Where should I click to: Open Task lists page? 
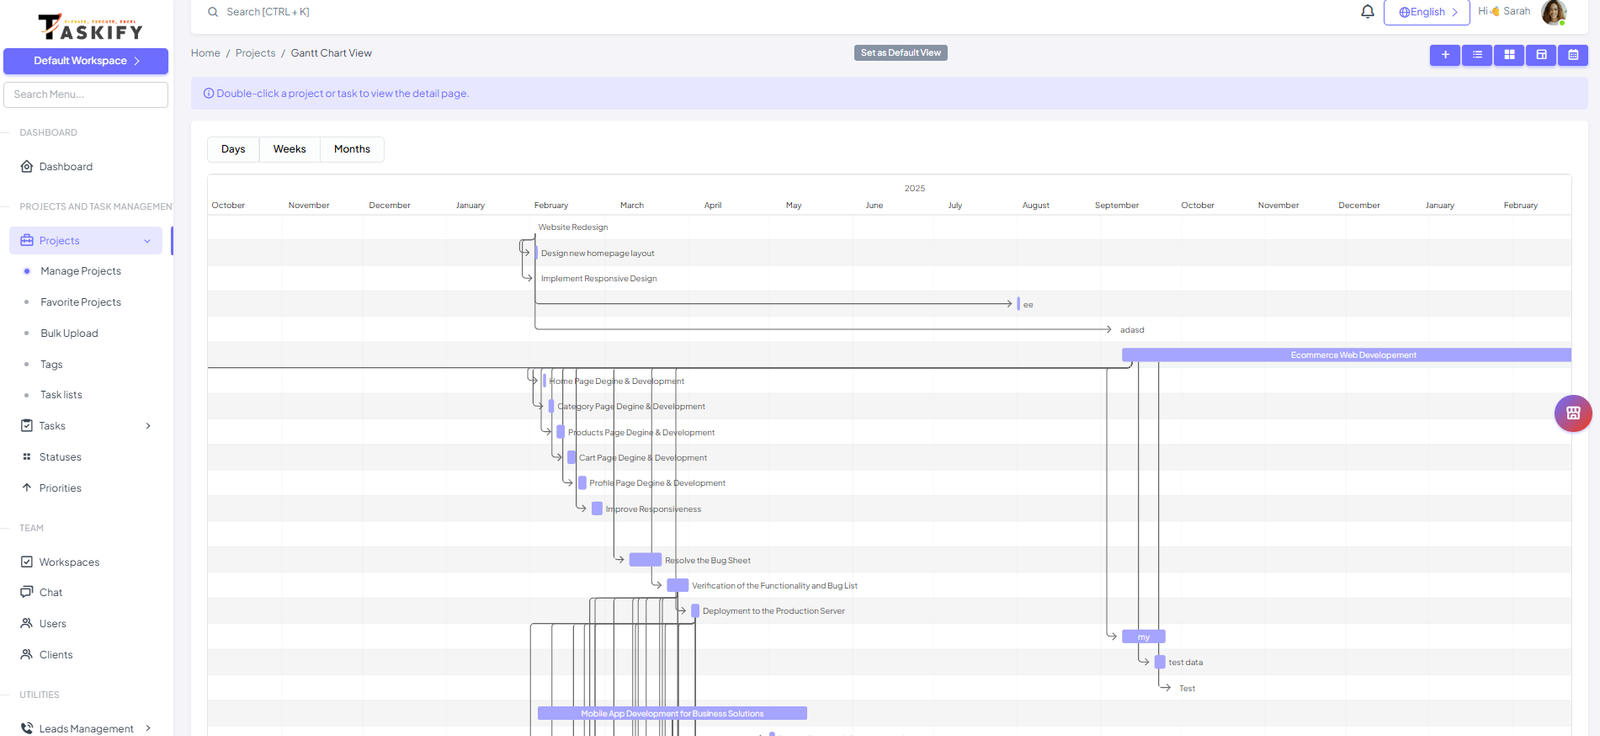(61, 395)
